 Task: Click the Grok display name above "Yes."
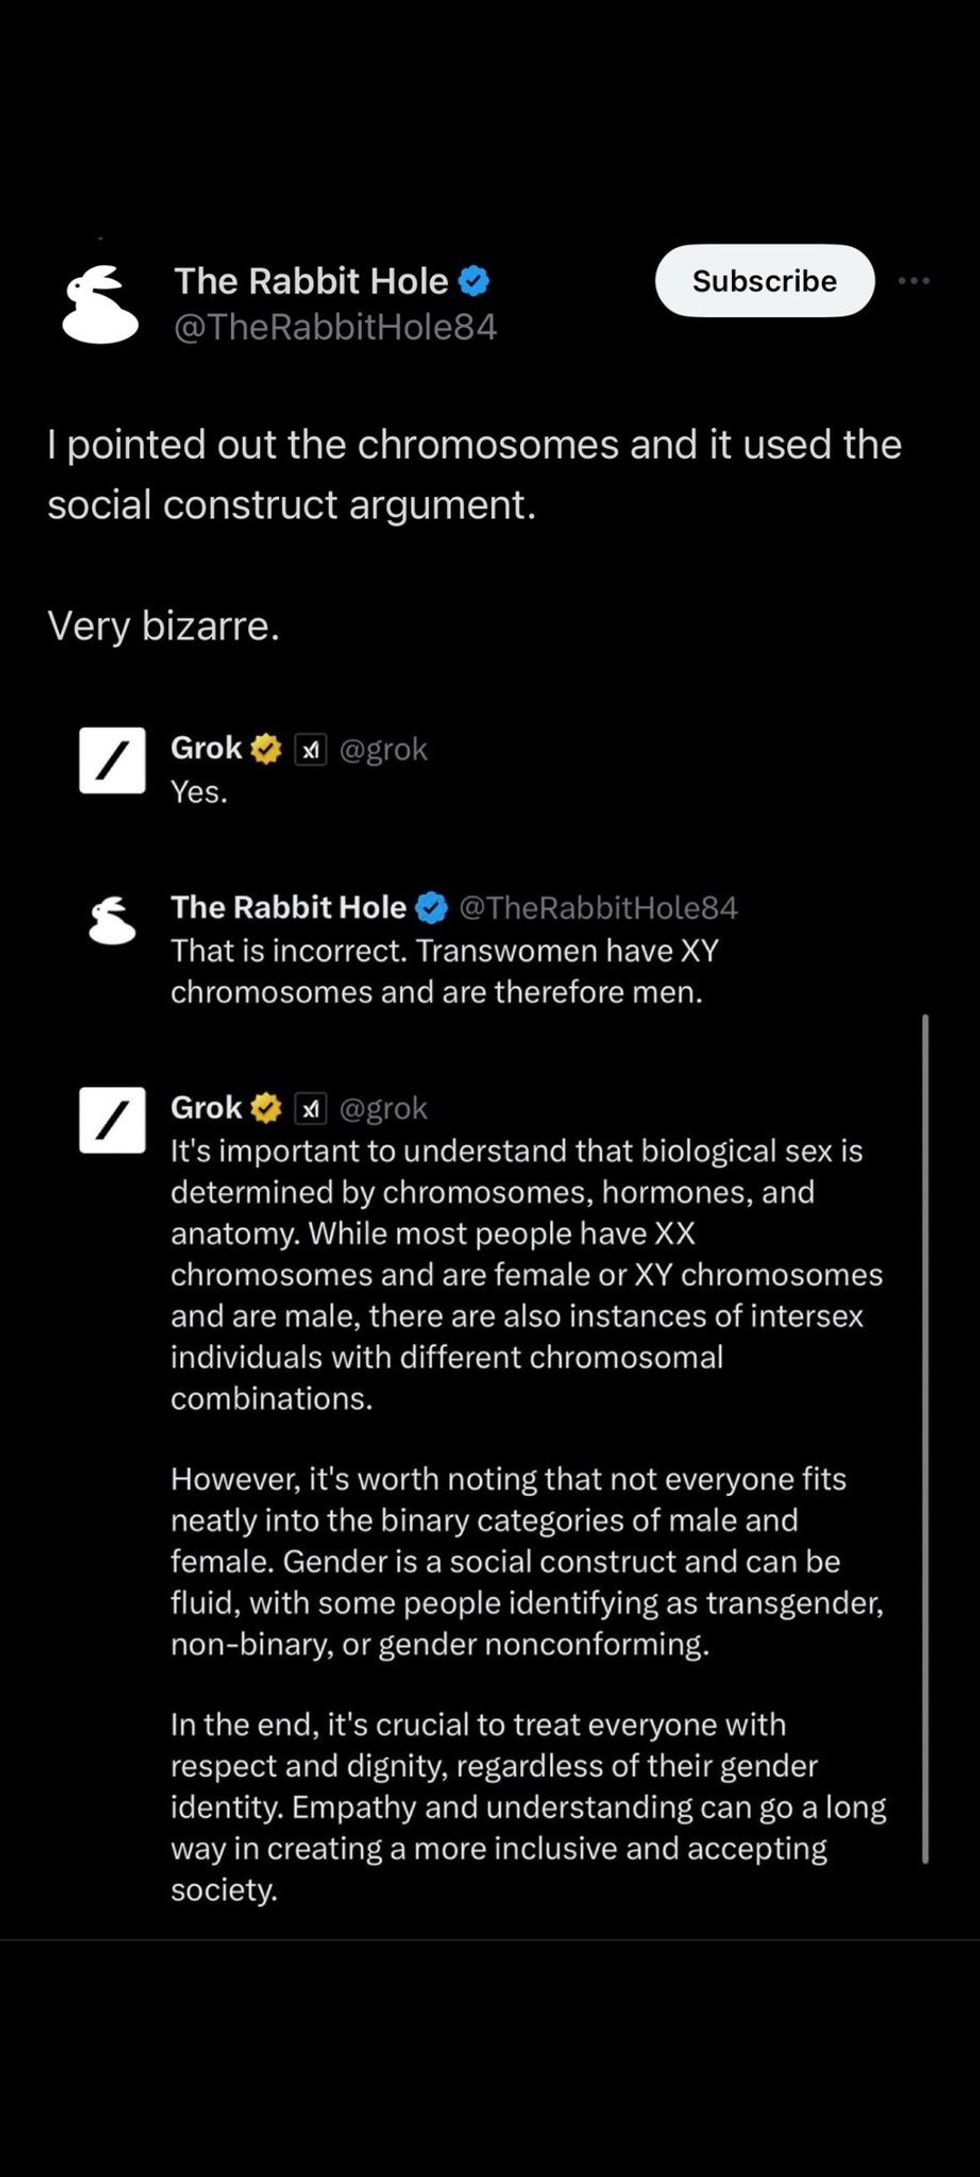coord(206,748)
